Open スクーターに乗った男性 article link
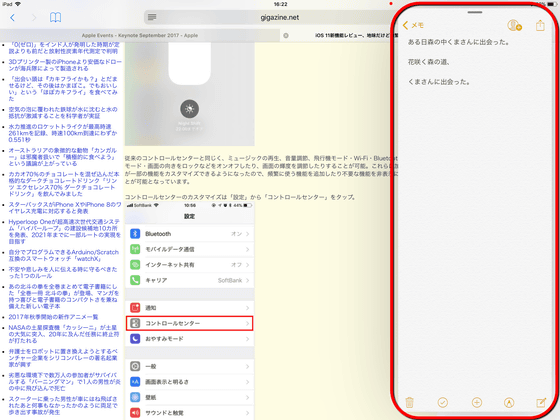560x420 pixels. (63, 406)
